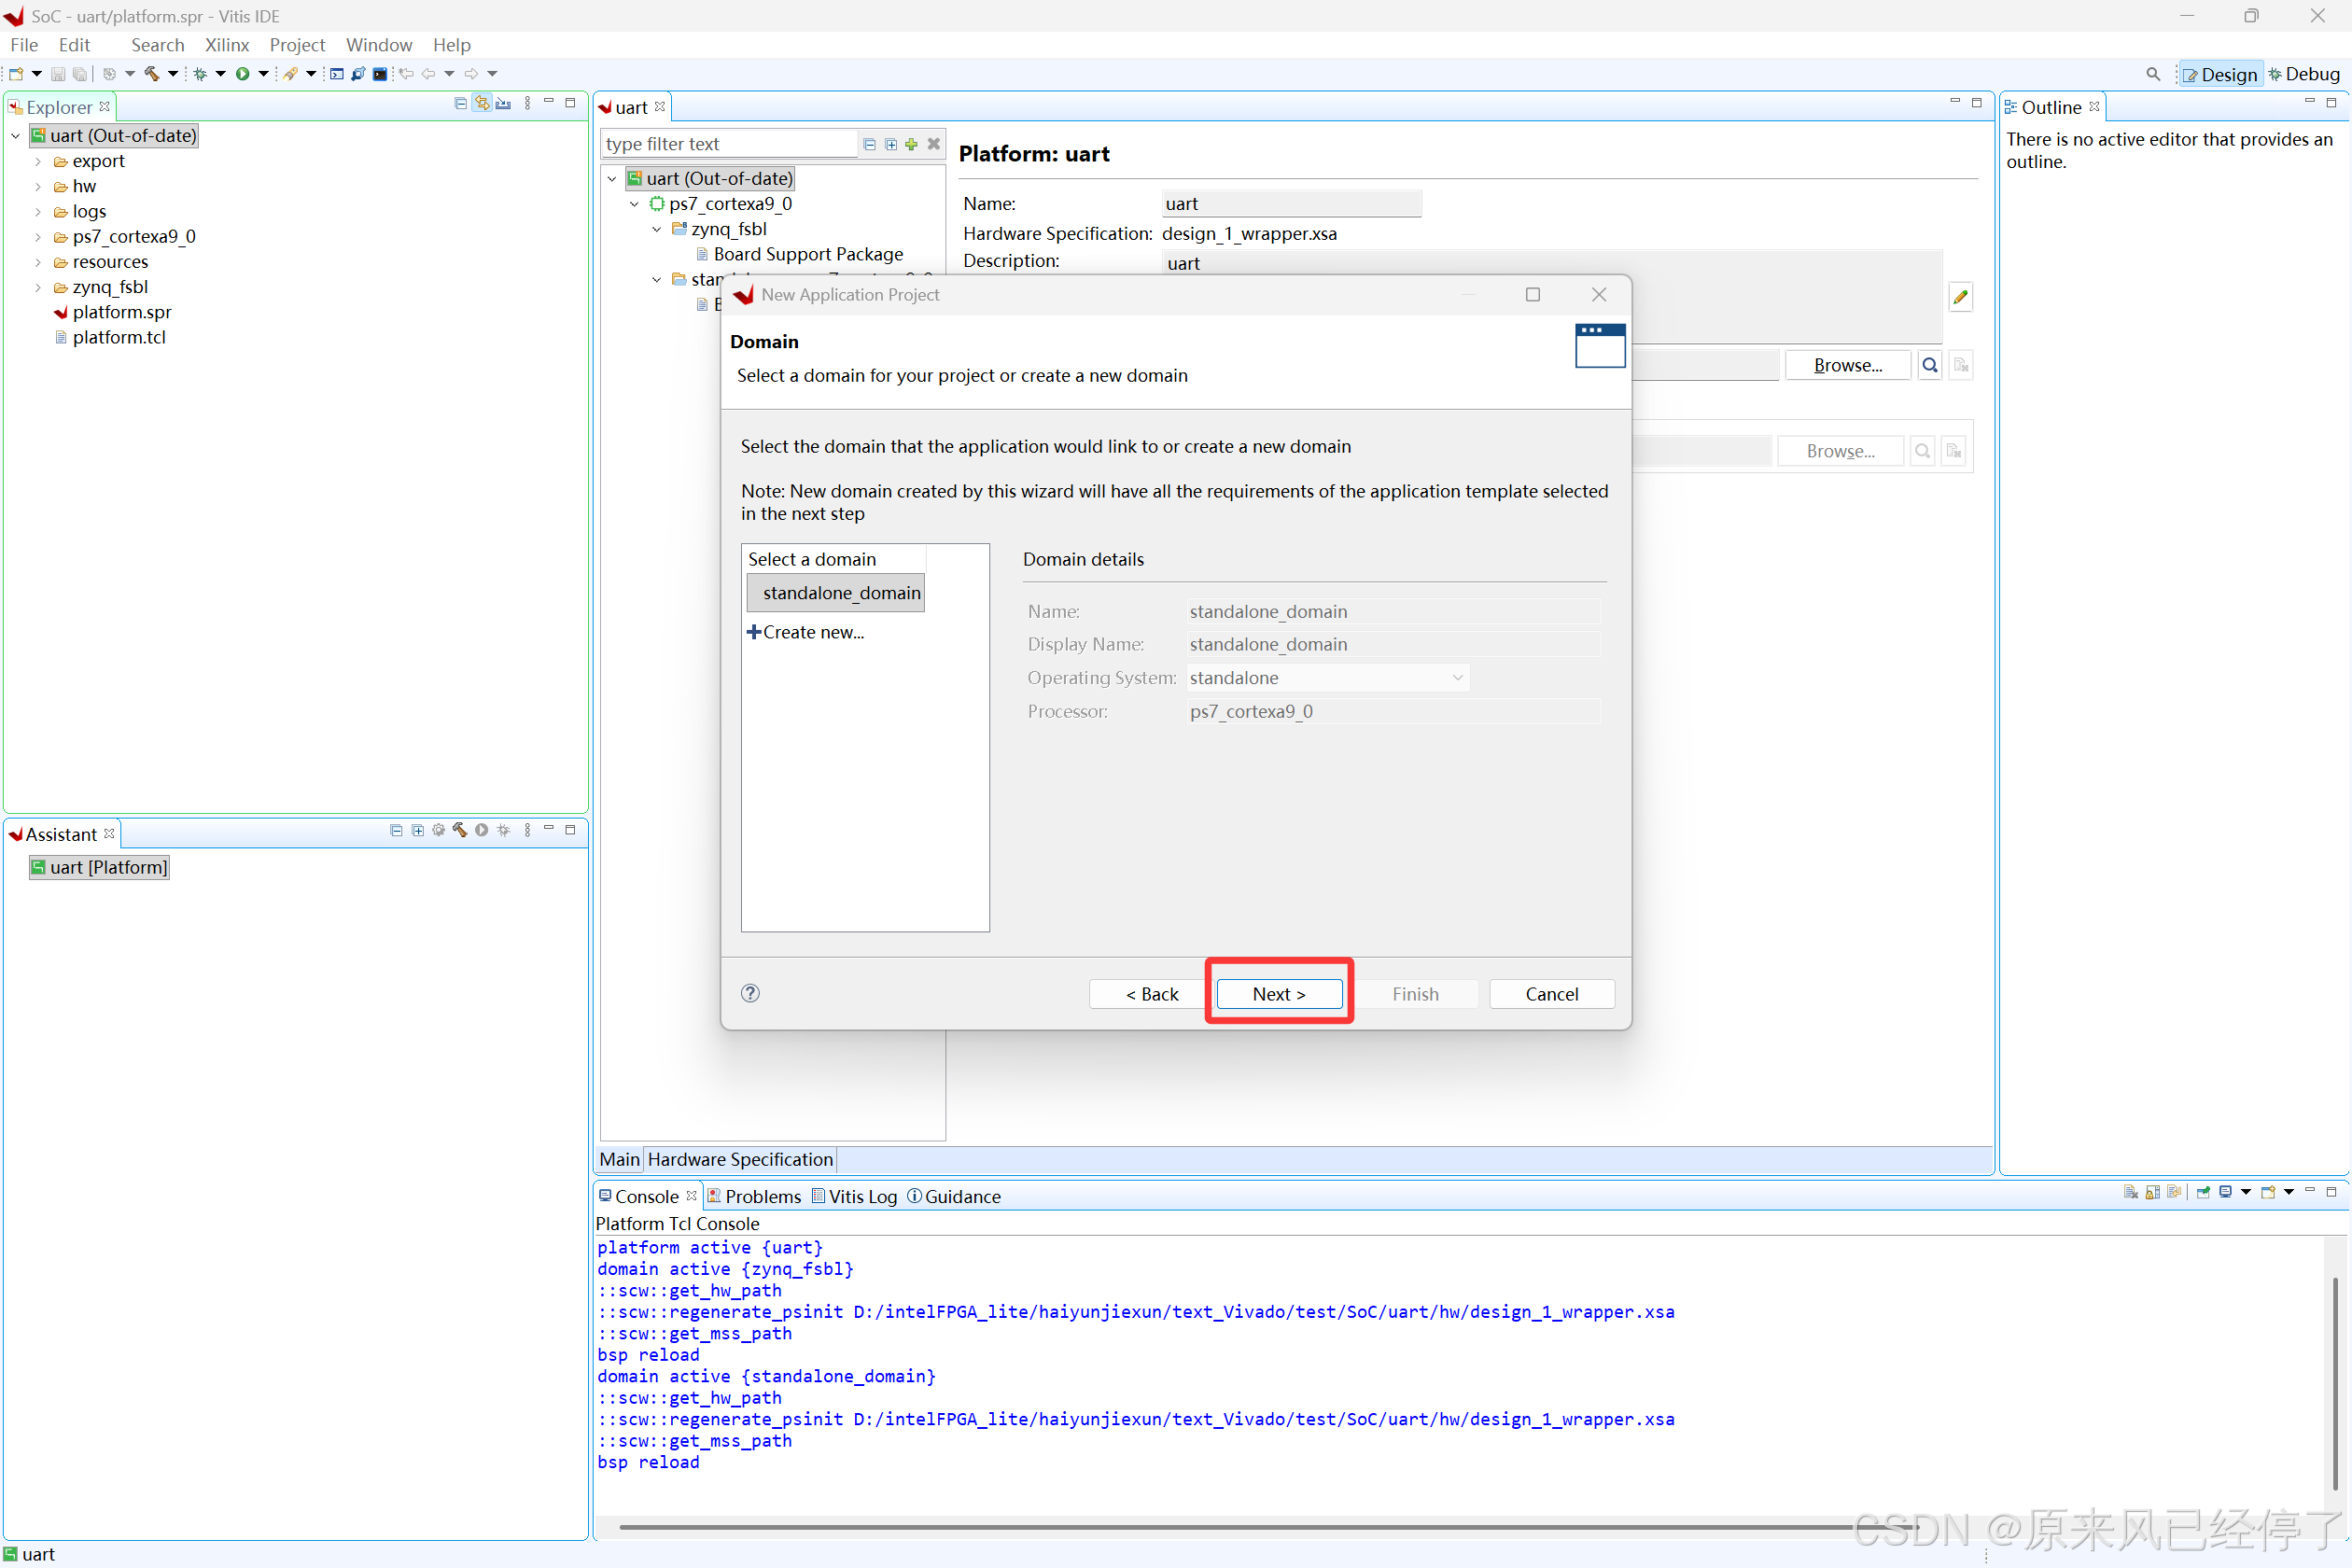Expand the zynq_fsbl folder in Explorer

pos(38,287)
